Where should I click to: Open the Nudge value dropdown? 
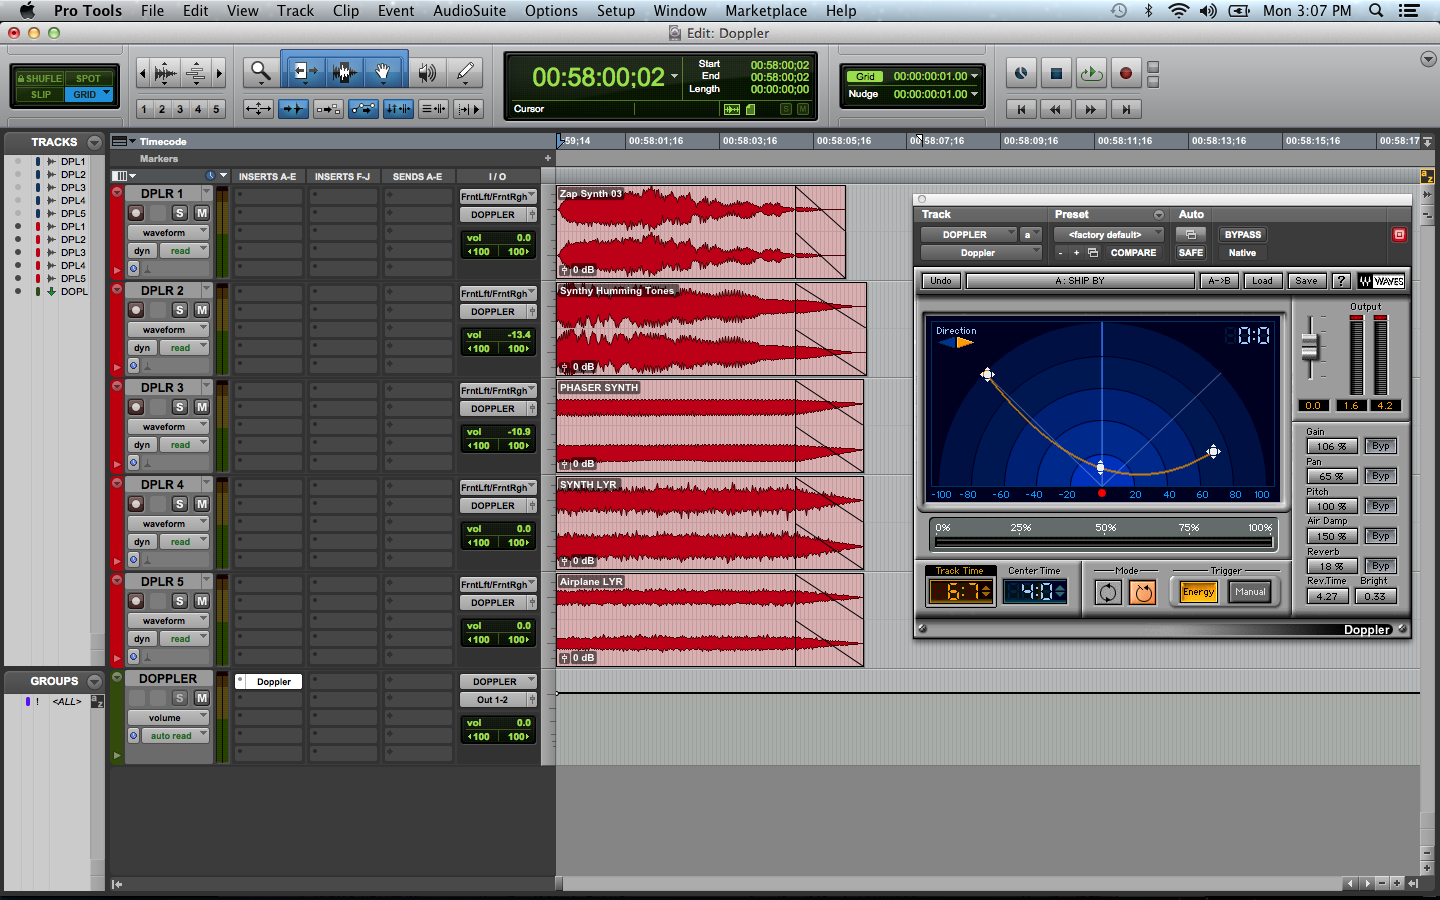(x=975, y=94)
